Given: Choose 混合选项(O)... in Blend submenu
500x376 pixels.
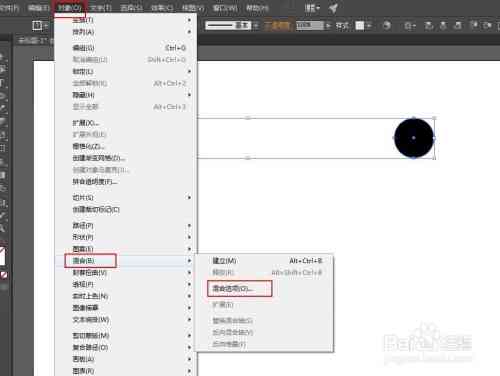Looking at the screenshot, I should tap(264, 289).
